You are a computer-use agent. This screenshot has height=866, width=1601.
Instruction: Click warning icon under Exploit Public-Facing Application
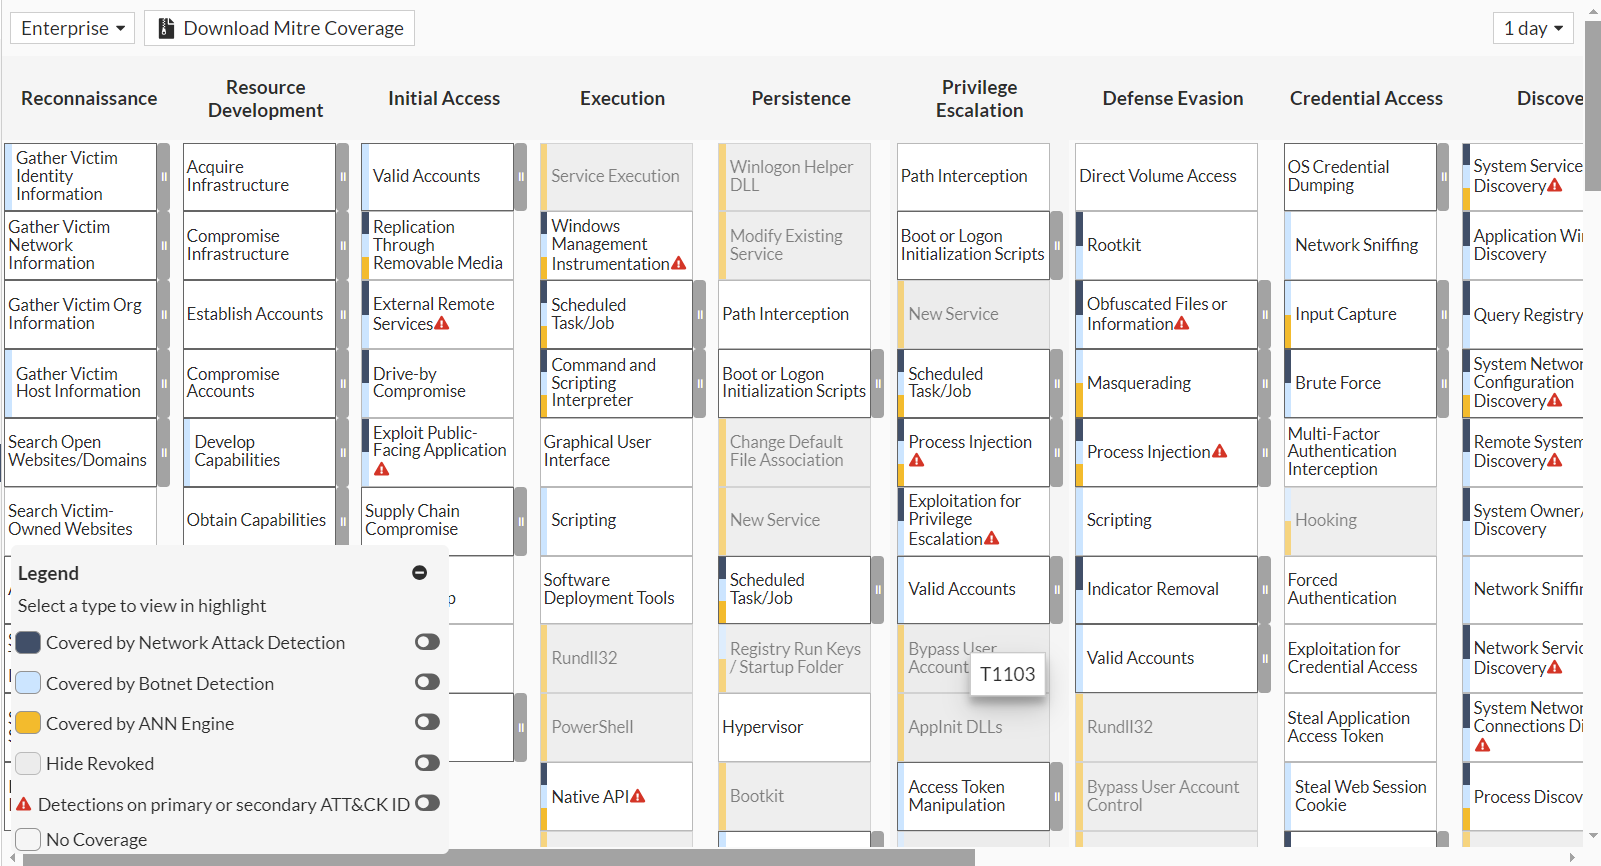coord(381,469)
